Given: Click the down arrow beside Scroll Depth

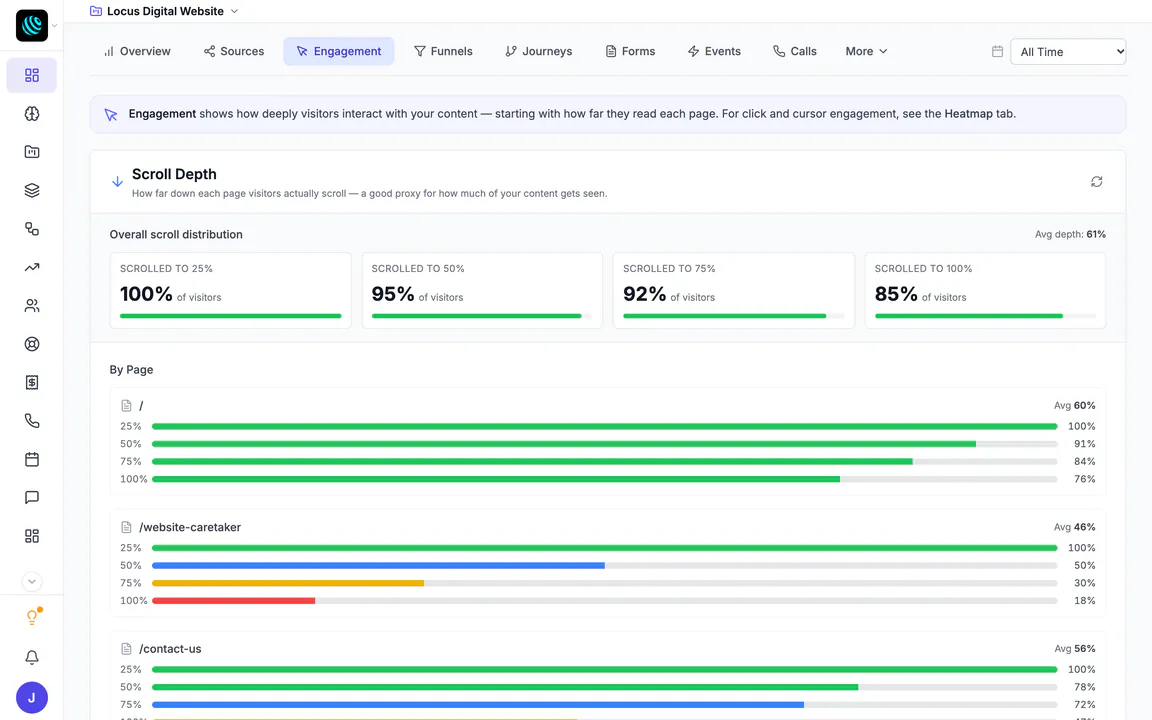Looking at the screenshot, I should pos(117,181).
